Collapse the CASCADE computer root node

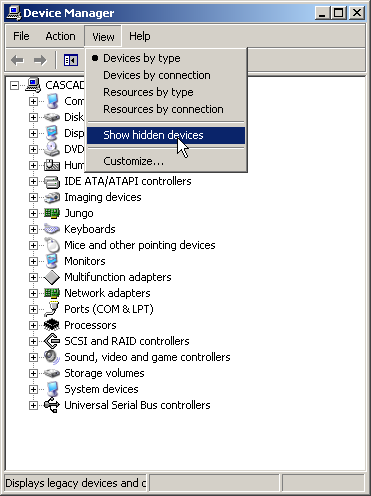point(14,85)
